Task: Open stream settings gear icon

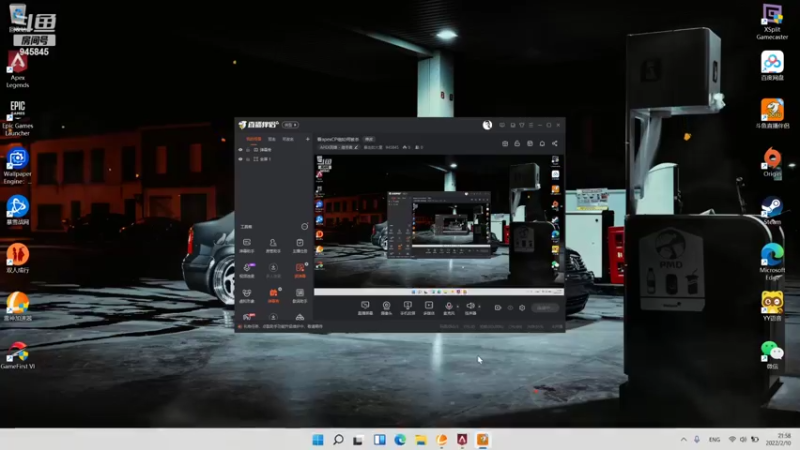Action: [x=522, y=308]
